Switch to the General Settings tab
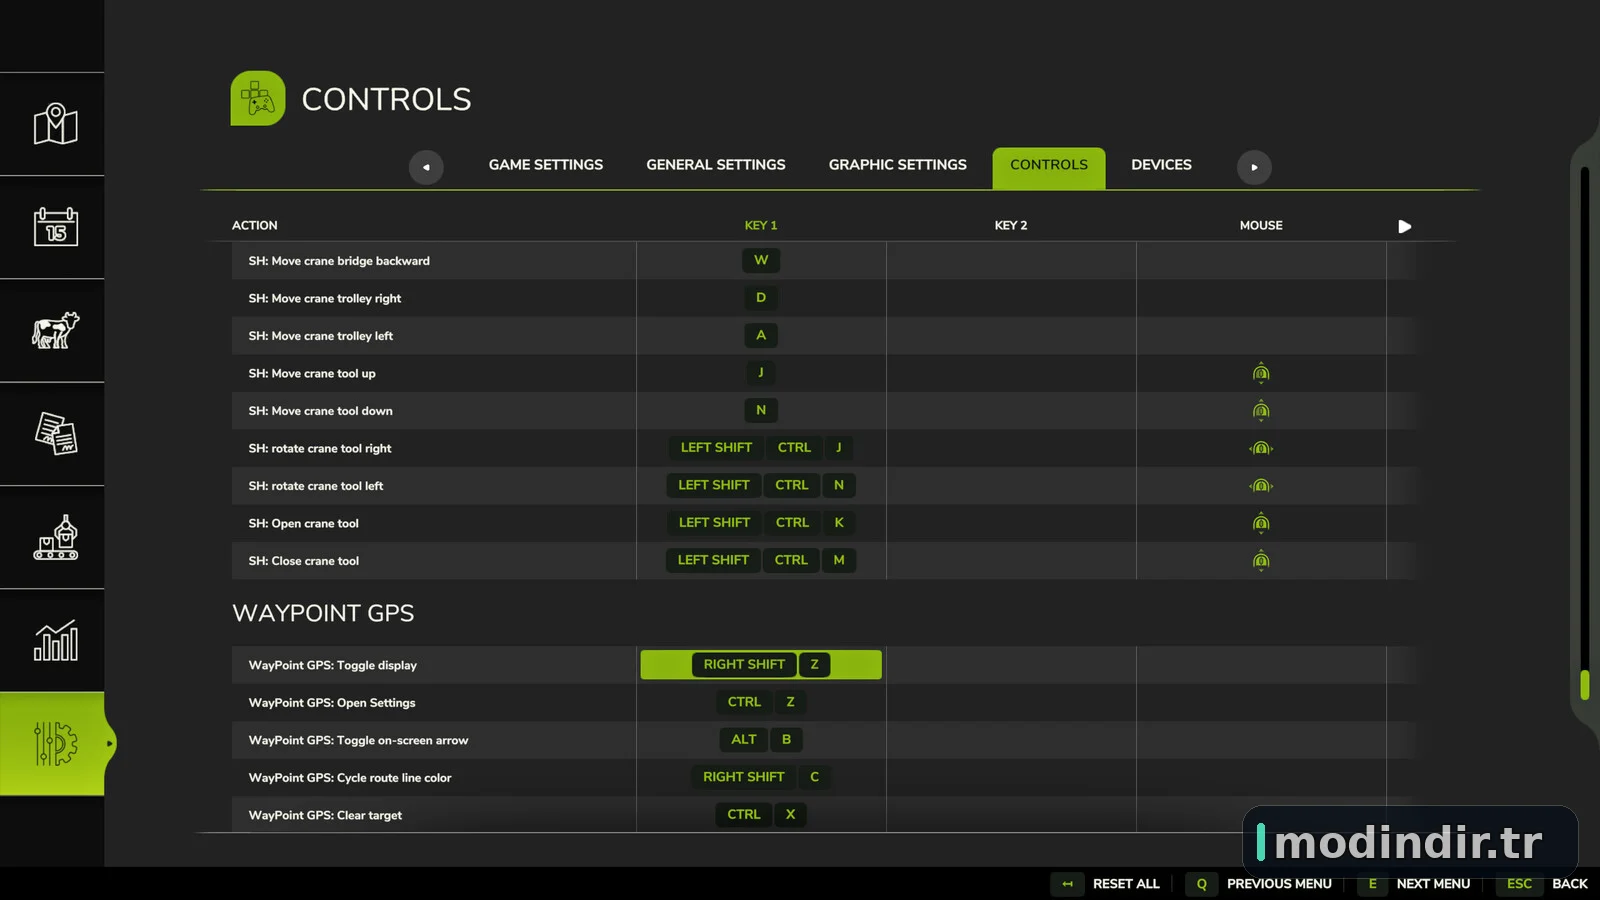 (716, 165)
